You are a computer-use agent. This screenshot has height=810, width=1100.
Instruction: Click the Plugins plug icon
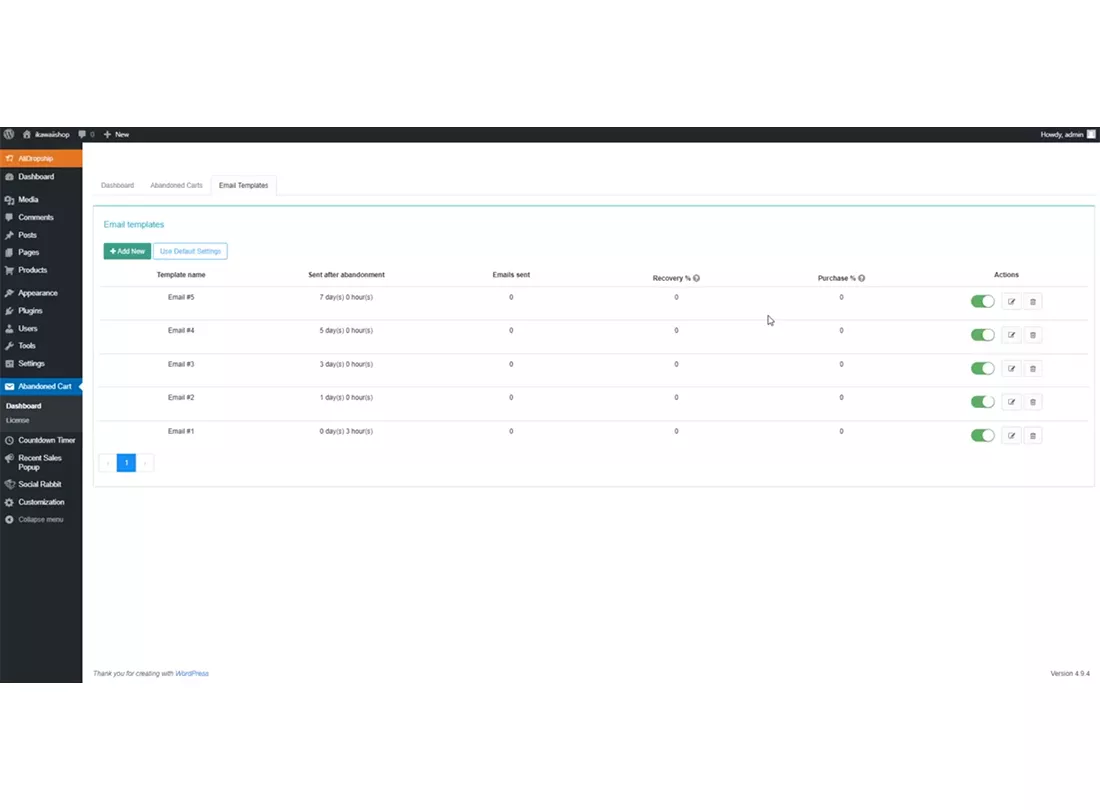(9, 311)
